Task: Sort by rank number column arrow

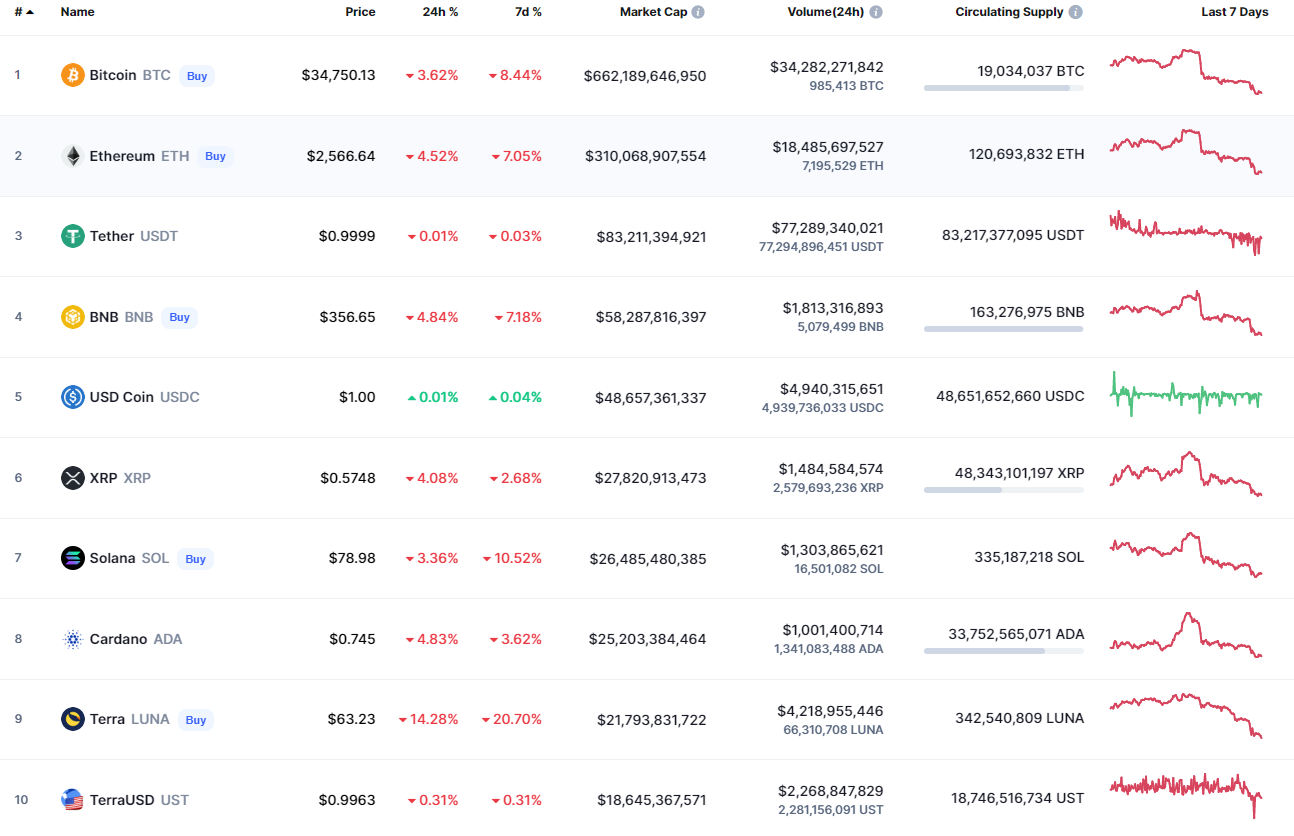Action: click(30, 12)
